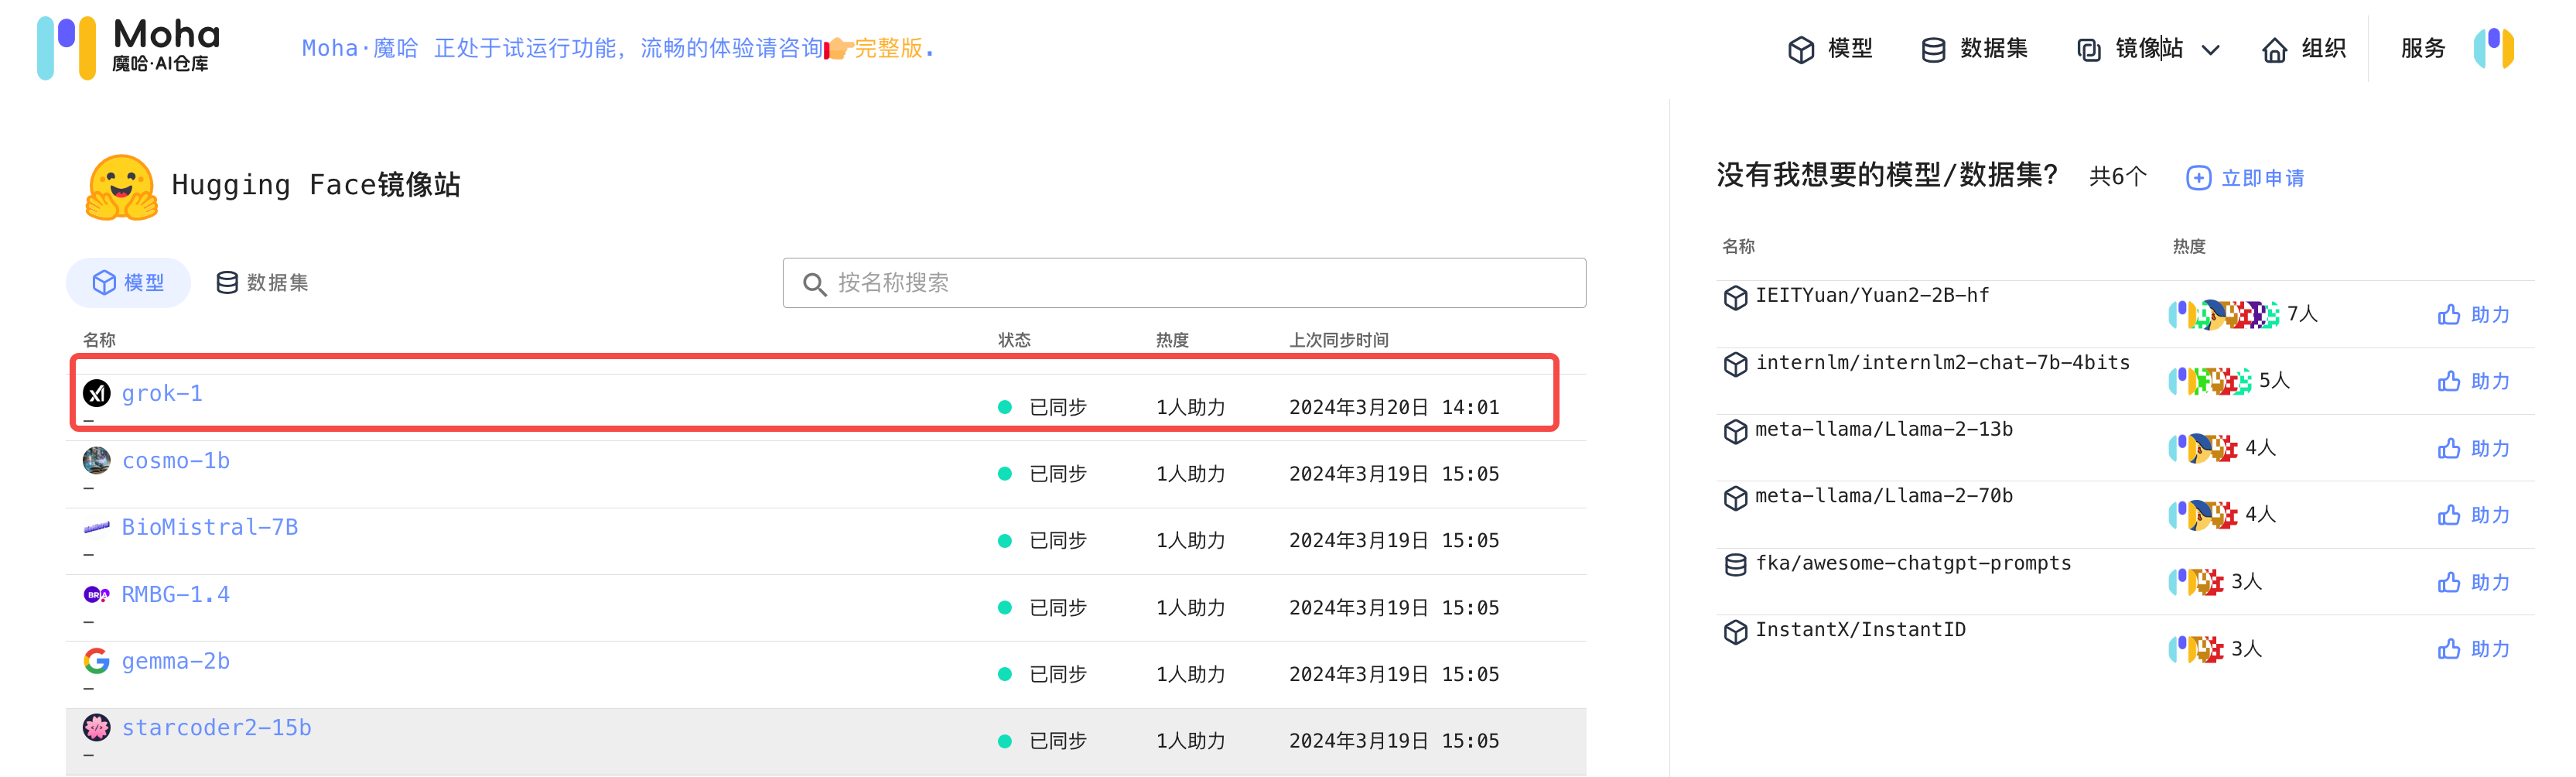Click the 共6个 count label
This screenshot has height=777, width=2576.
2117,177
